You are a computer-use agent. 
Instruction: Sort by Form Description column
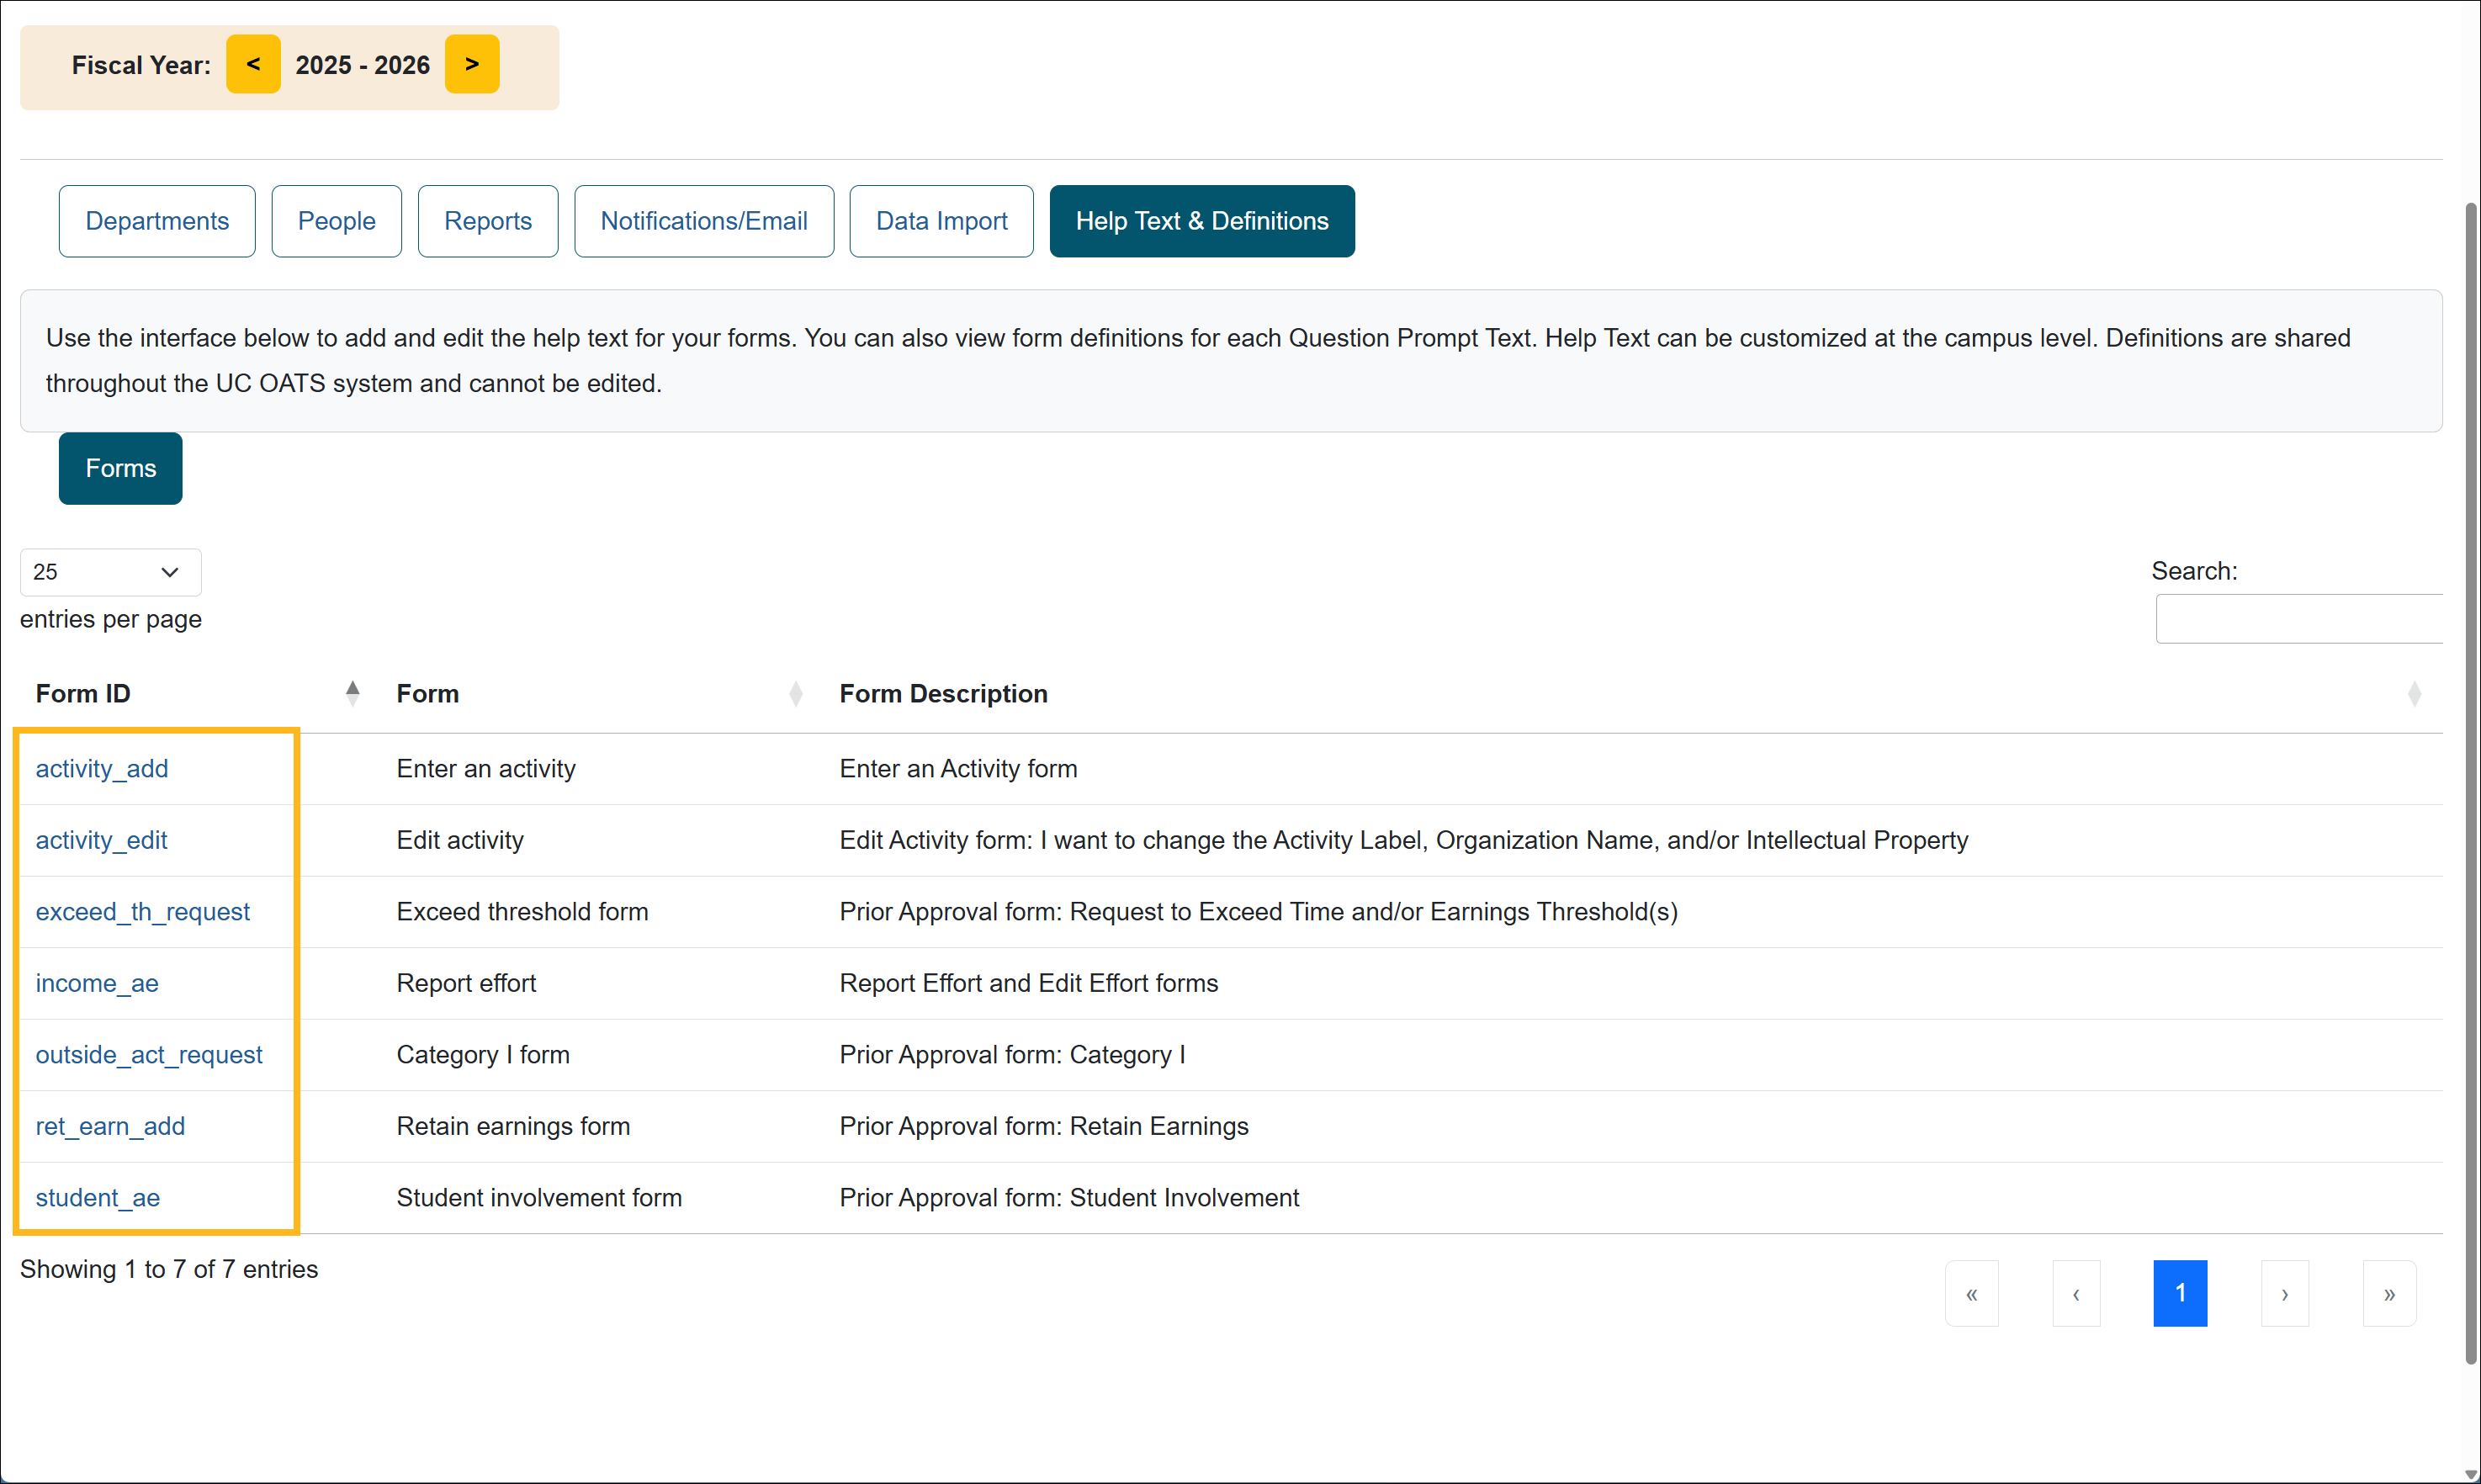(x=943, y=693)
